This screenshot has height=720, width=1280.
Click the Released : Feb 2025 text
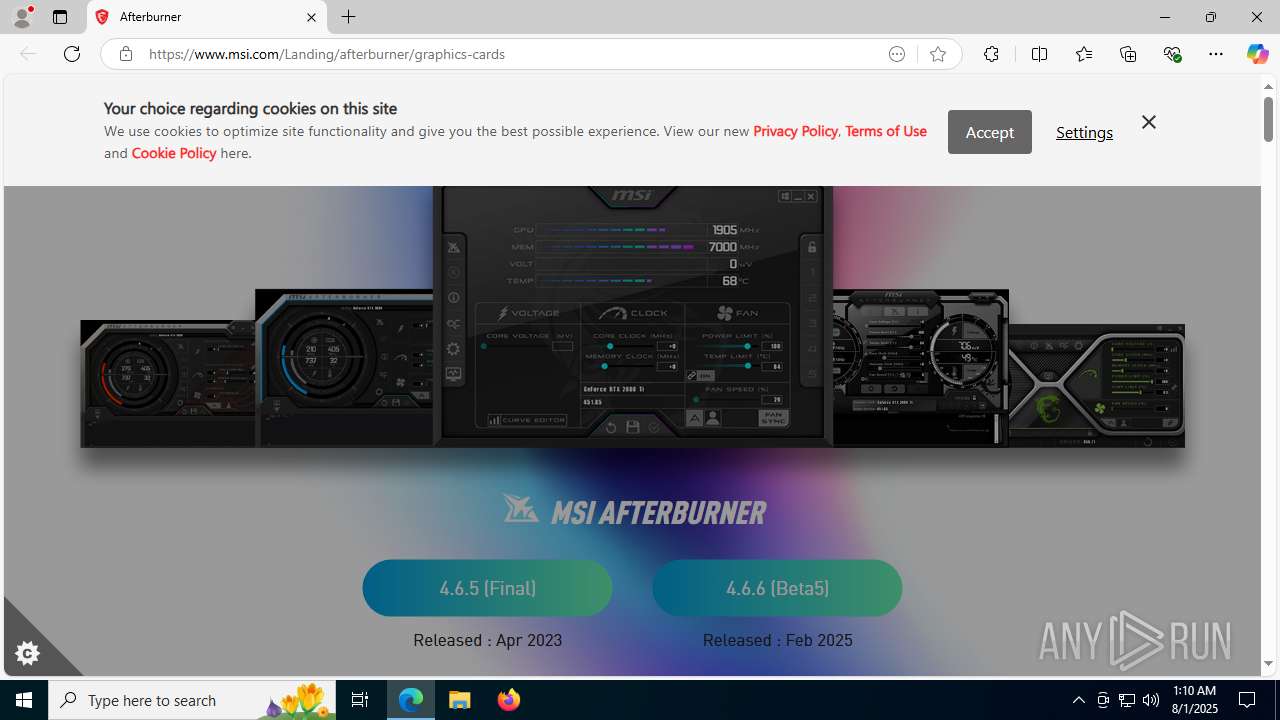(777, 640)
